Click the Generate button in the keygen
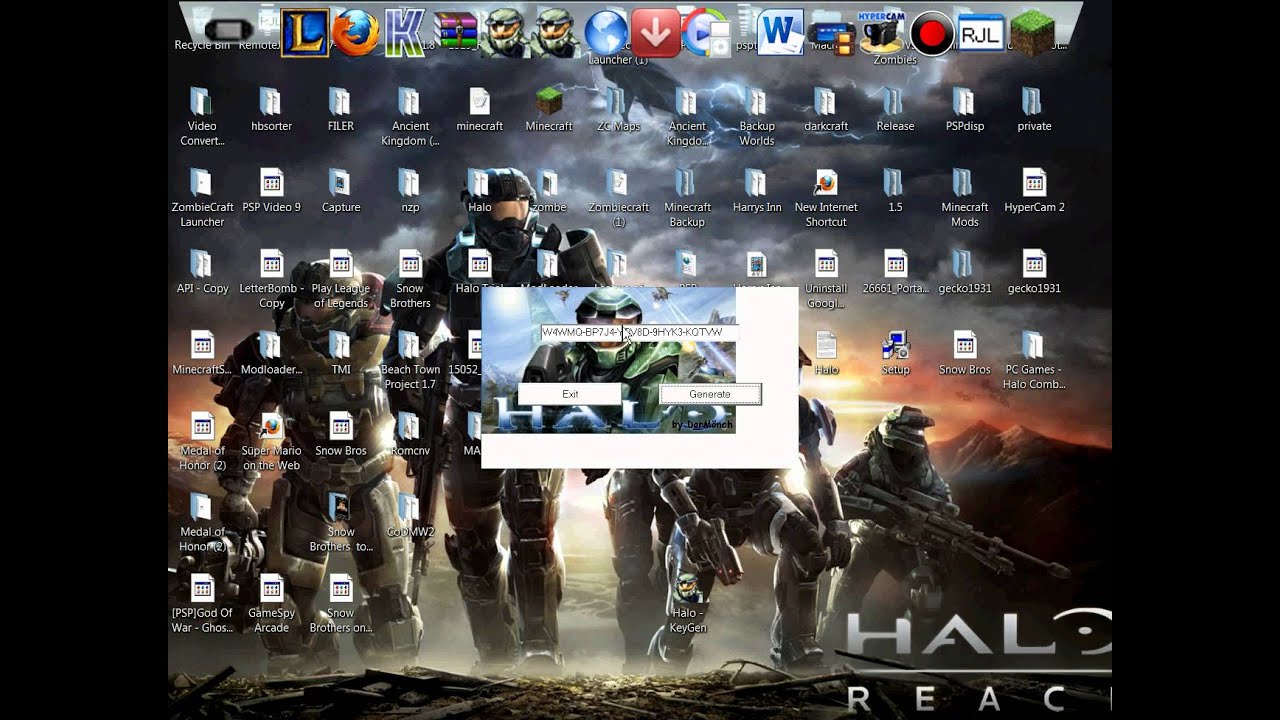 click(710, 394)
